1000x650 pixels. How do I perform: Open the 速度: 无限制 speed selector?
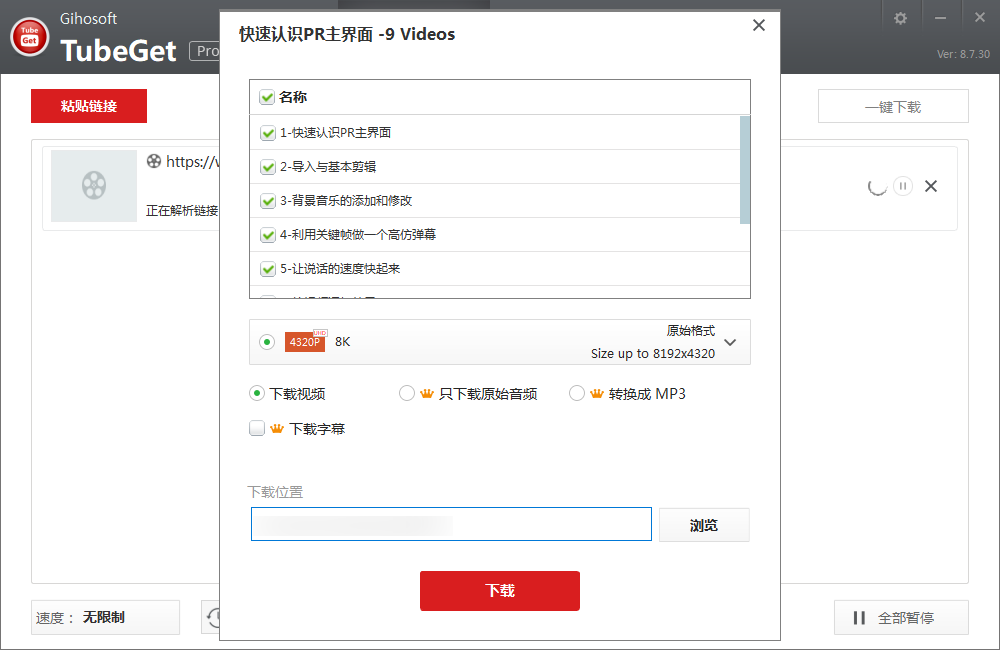tap(105, 617)
